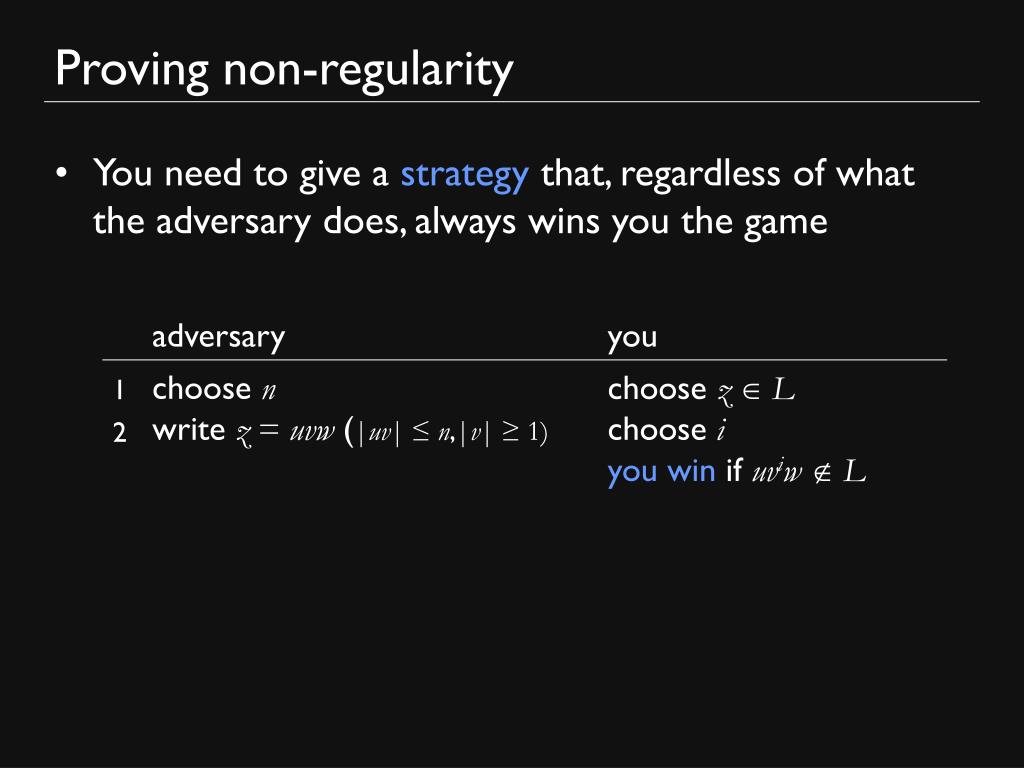Click the slide title Proving non-regularity
Image resolution: width=1024 pixels, height=768 pixels.
coord(284,70)
